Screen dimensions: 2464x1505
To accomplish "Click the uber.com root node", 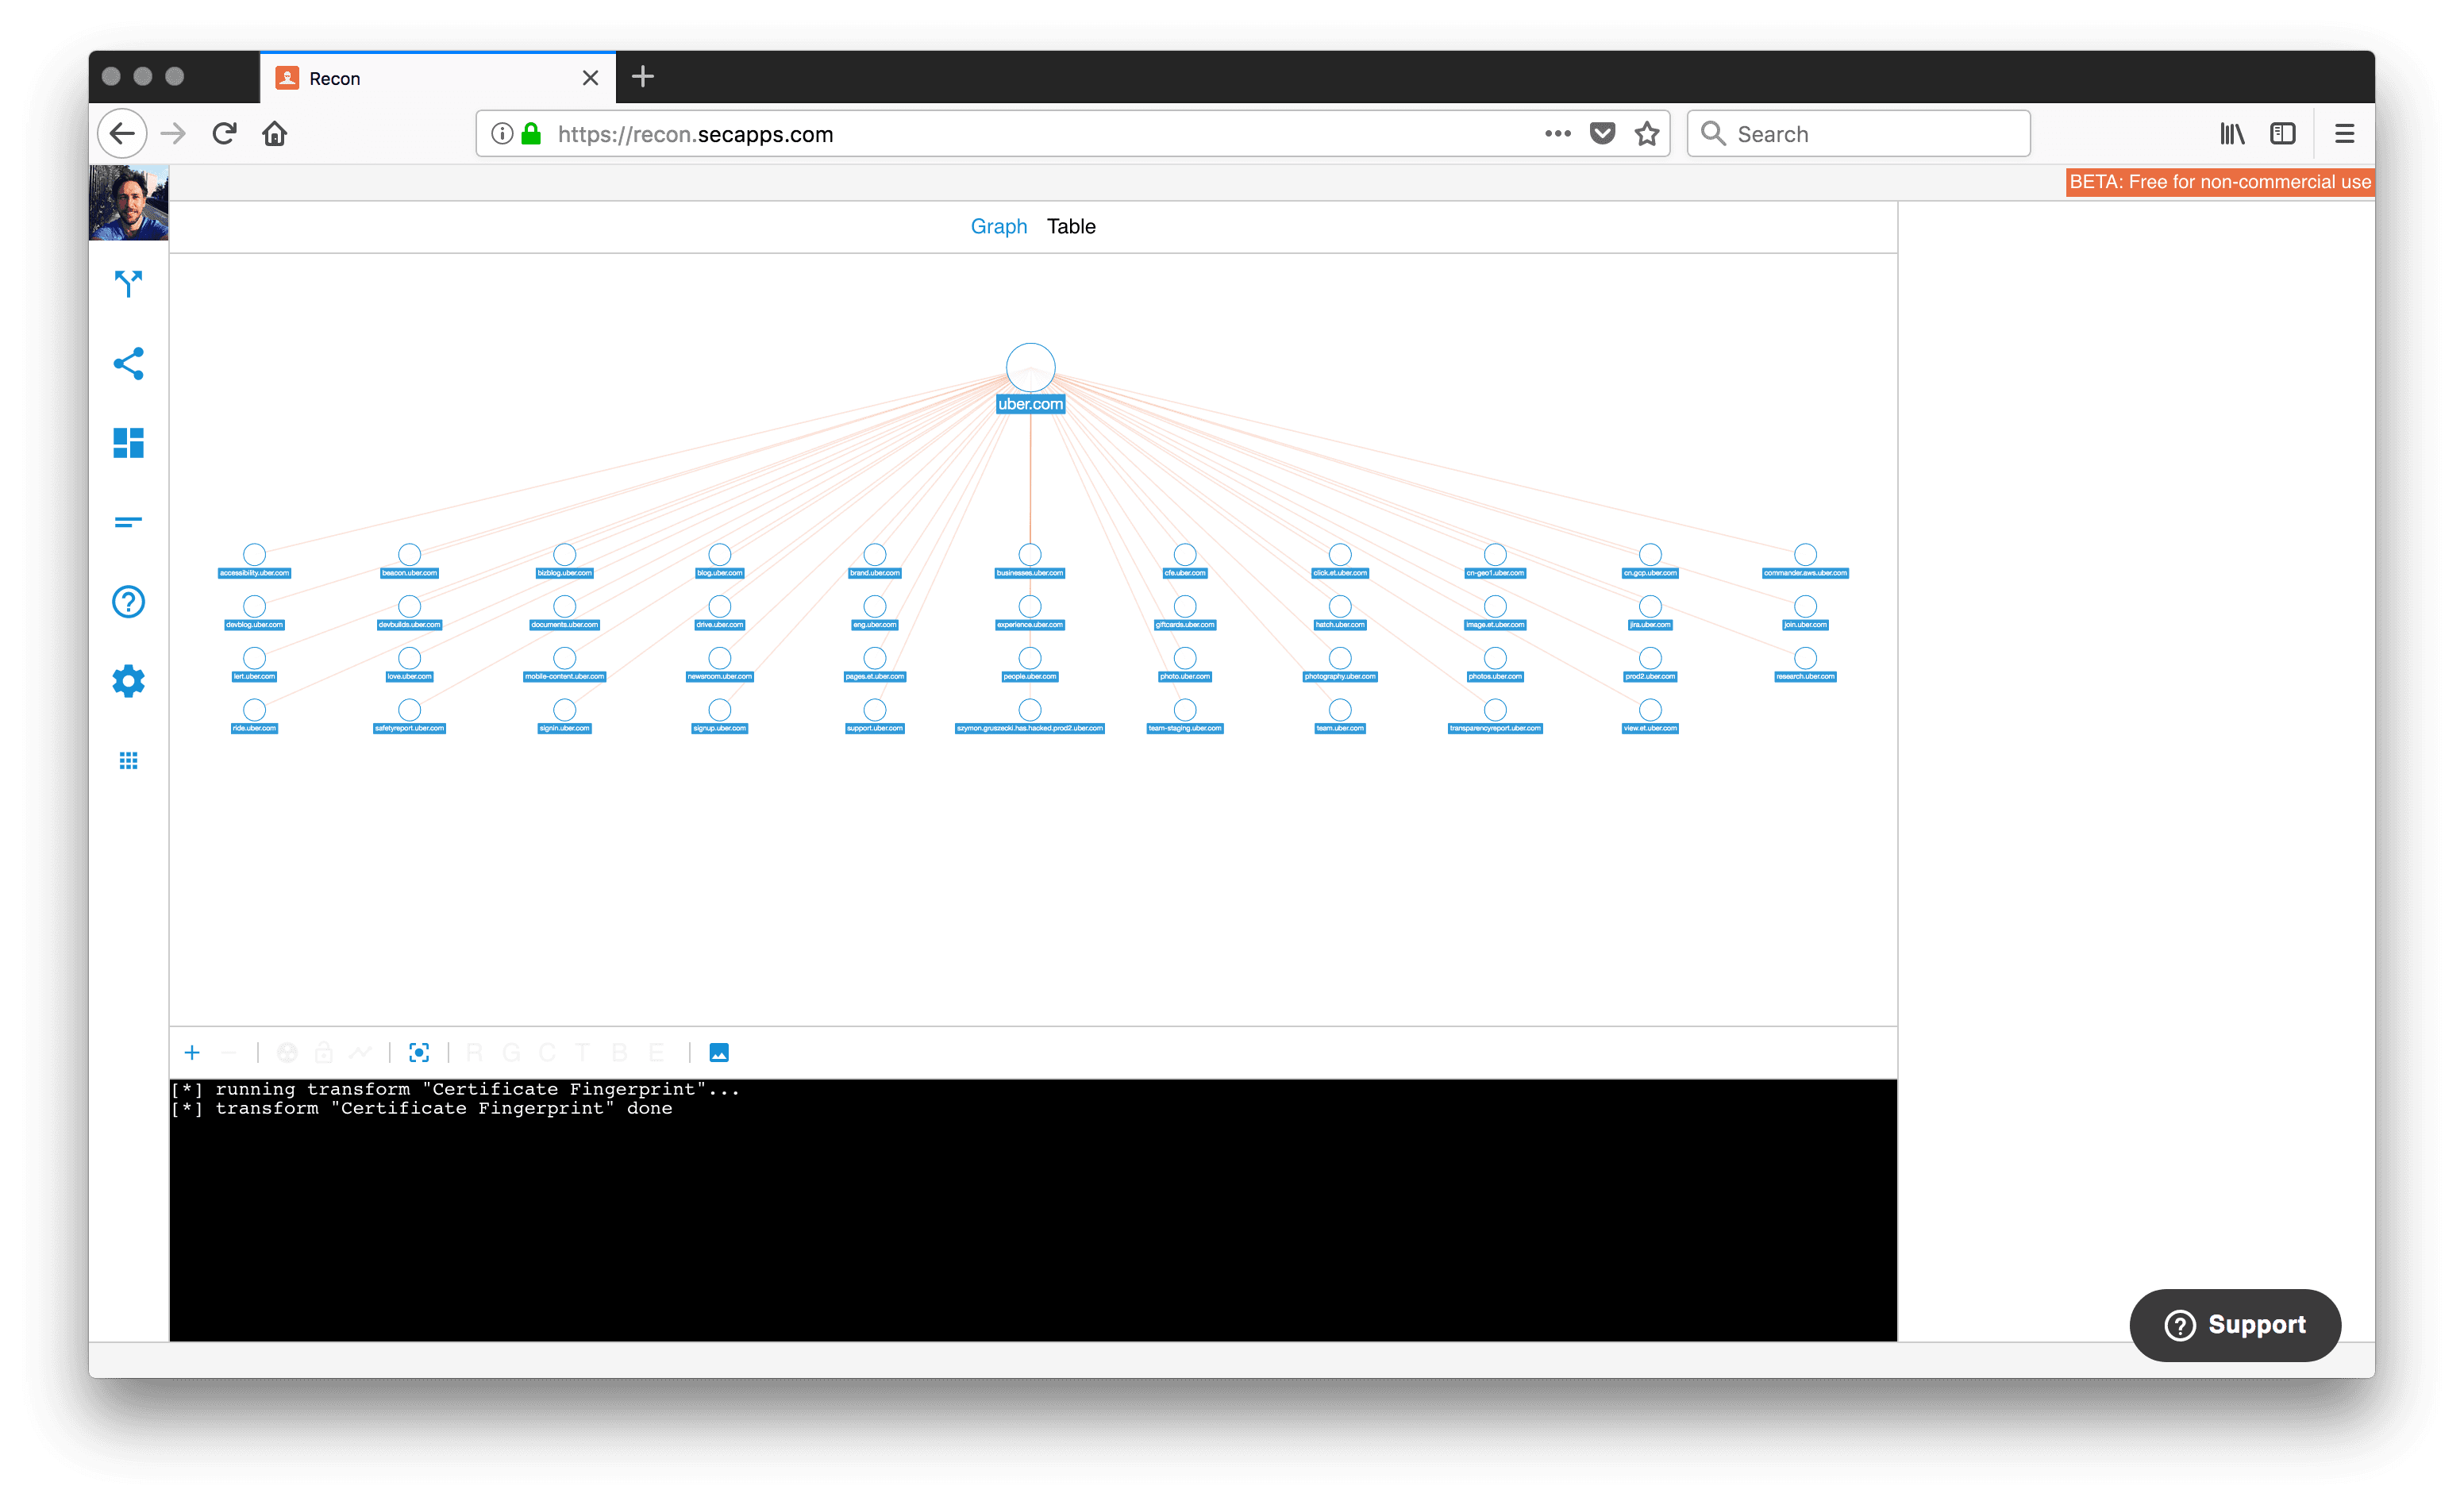I will pyautogui.click(x=1030, y=366).
